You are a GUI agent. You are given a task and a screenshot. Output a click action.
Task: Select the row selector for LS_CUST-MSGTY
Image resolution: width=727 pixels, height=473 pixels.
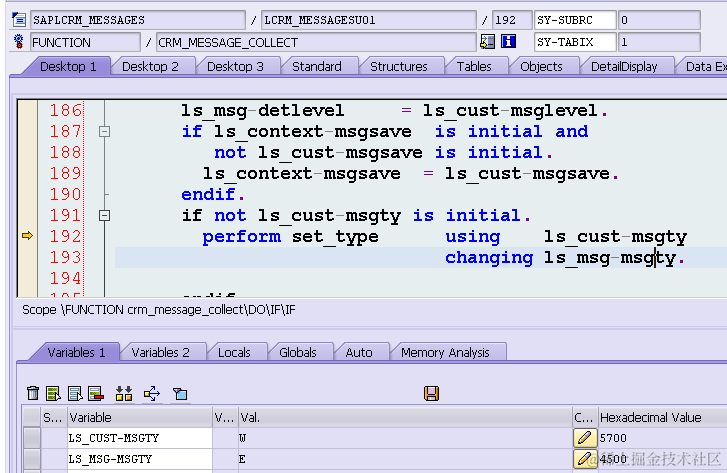32,438
